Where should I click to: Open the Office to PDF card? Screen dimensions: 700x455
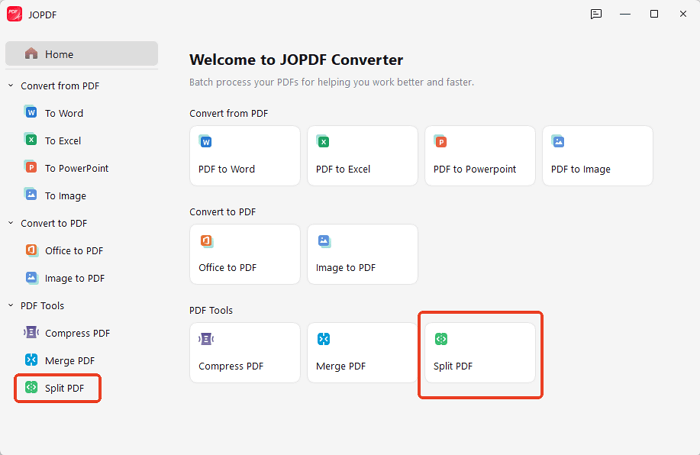tap(245, 254)
